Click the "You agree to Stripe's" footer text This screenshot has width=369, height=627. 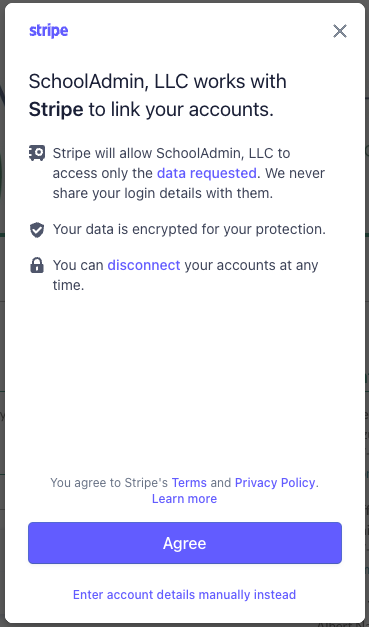point(109,483)
